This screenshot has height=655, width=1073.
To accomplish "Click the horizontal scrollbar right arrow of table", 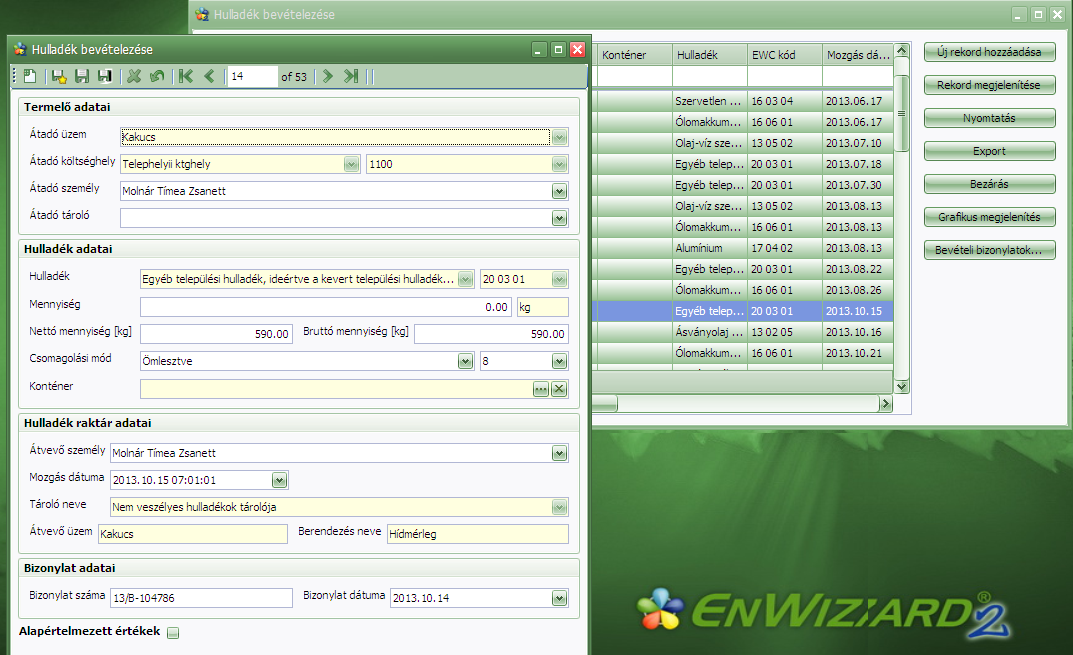I will (885, 404).
